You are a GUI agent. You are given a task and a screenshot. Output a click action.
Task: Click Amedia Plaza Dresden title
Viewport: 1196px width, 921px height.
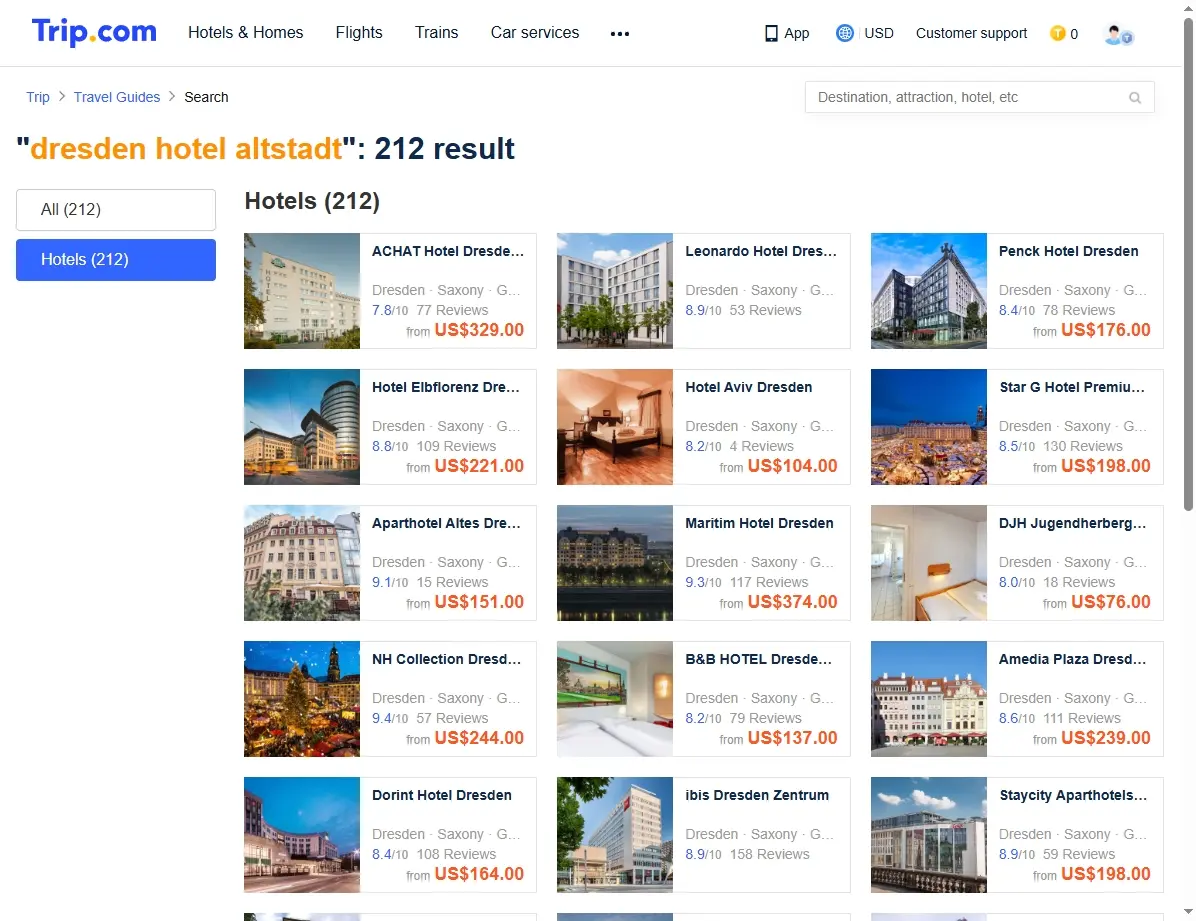coord(1072,659)
